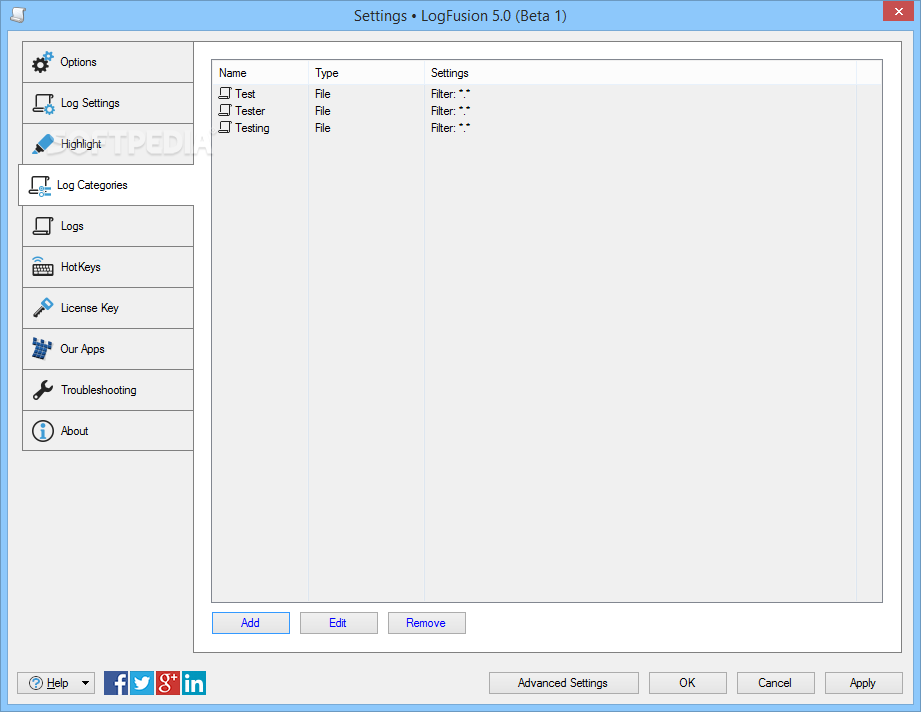The height and width of the screenshot is (712, 921).
Task: Show the About tab
Action: tap(108, 431)
